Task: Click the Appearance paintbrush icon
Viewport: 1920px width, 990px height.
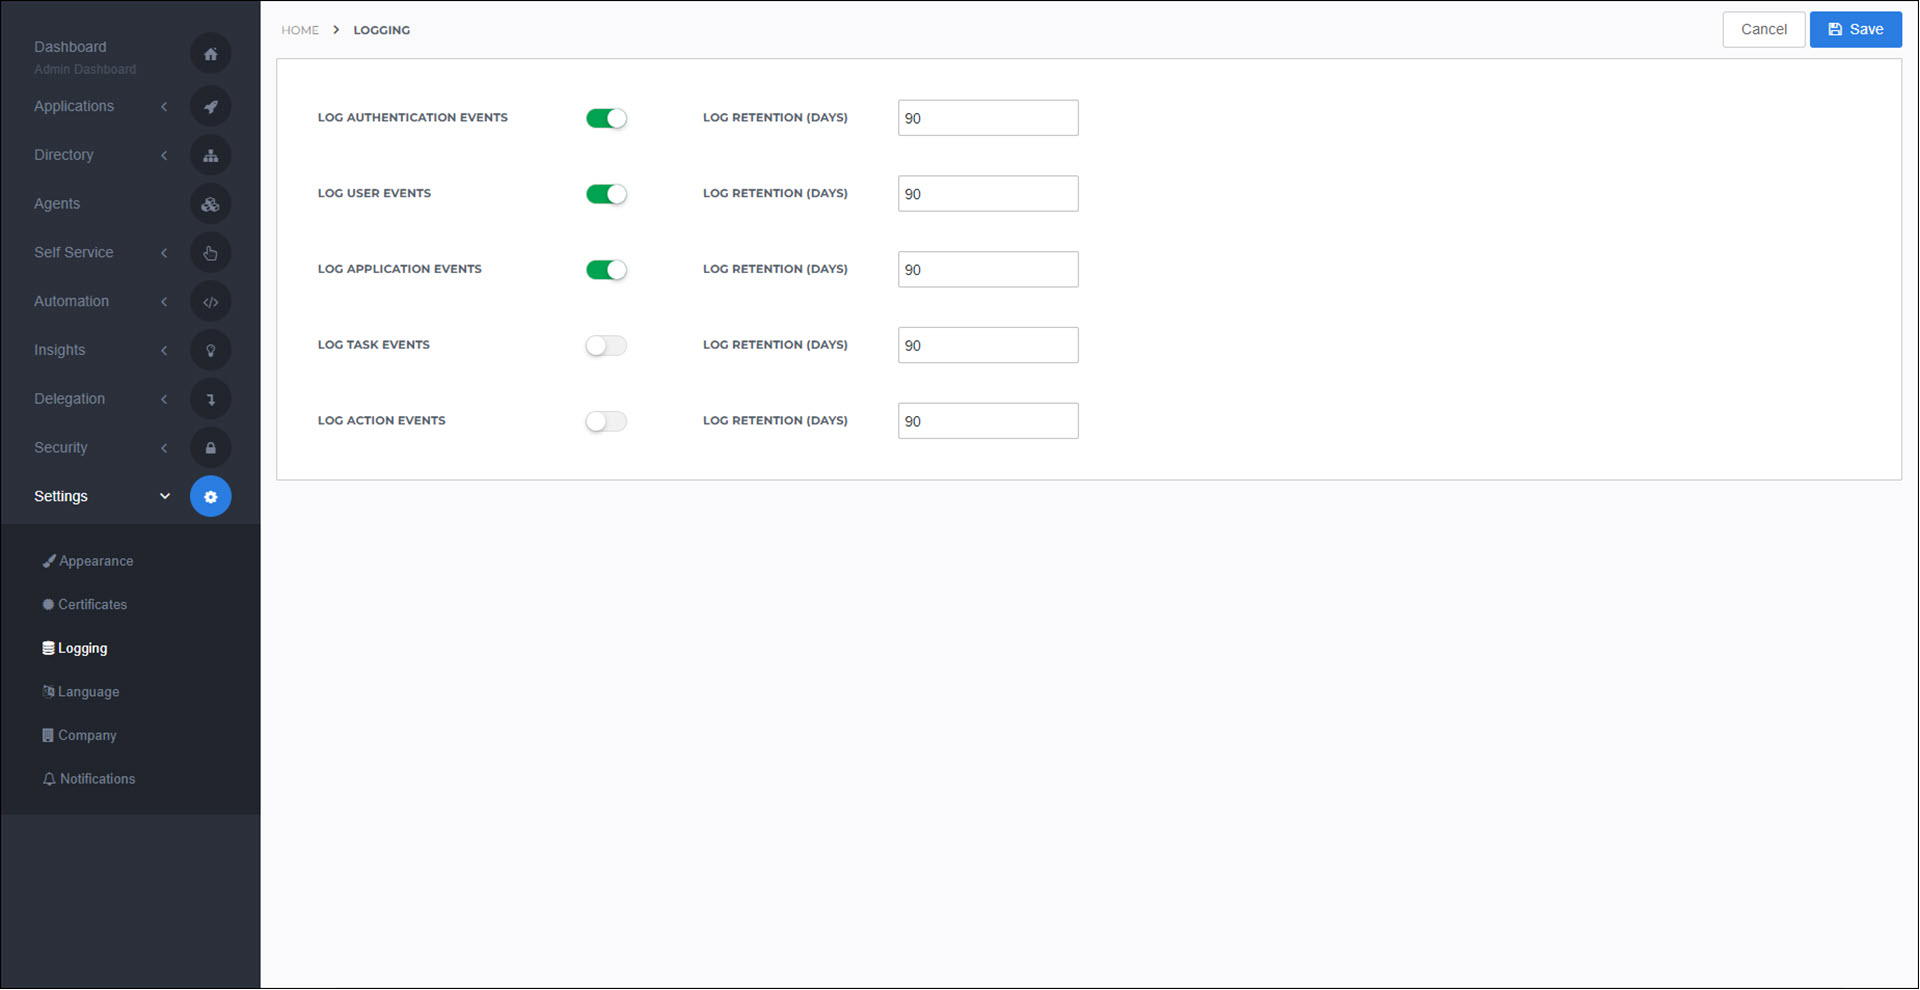Action: tap(48, 561)
